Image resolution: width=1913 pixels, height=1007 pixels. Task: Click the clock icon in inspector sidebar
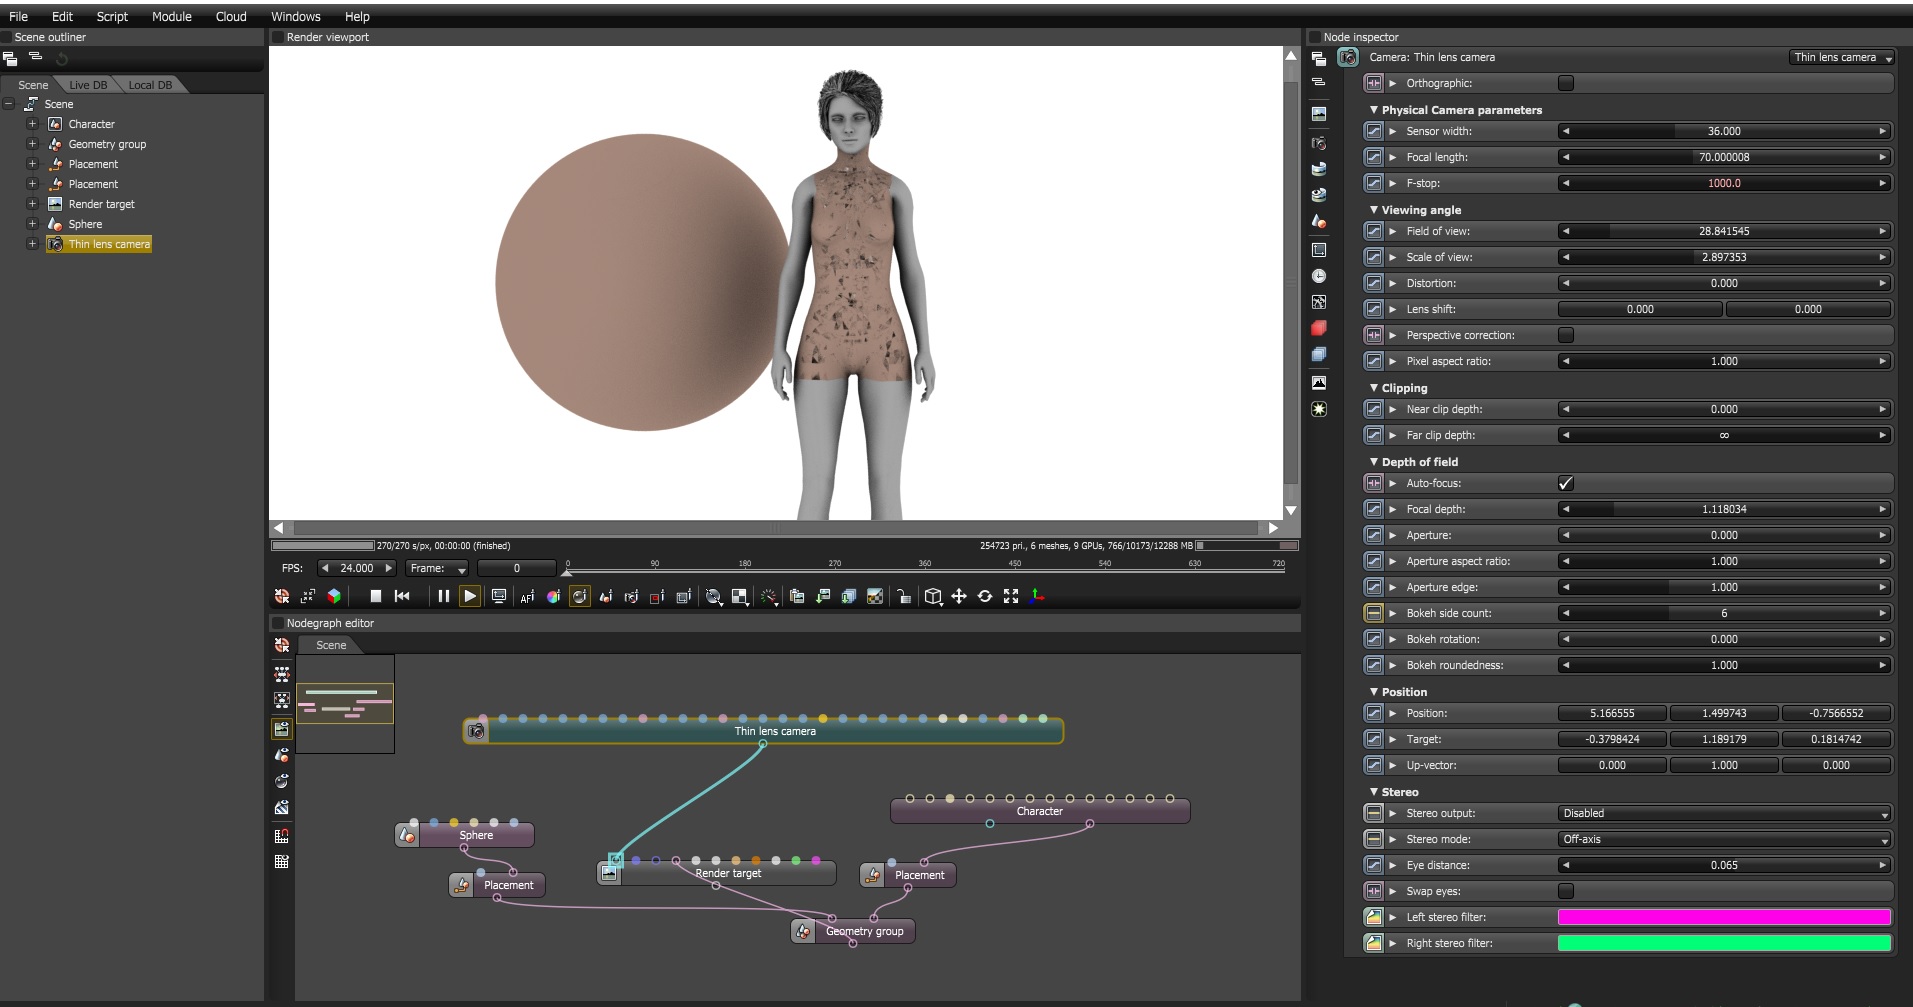click(x=1319, y=276)
